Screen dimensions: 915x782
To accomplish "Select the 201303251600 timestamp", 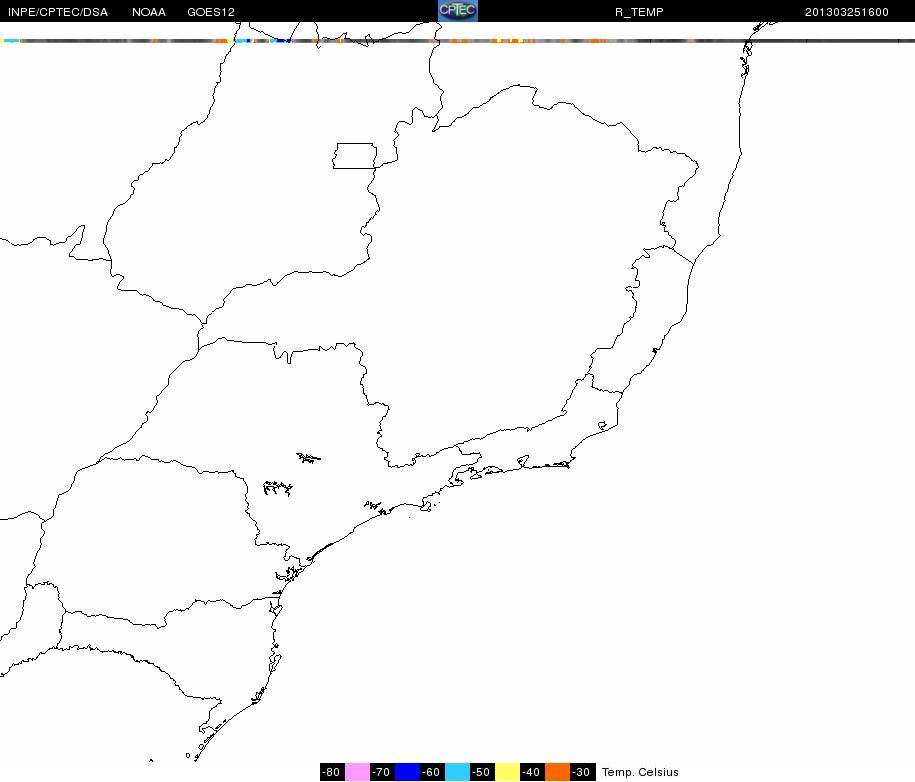I will click(846, 12).
